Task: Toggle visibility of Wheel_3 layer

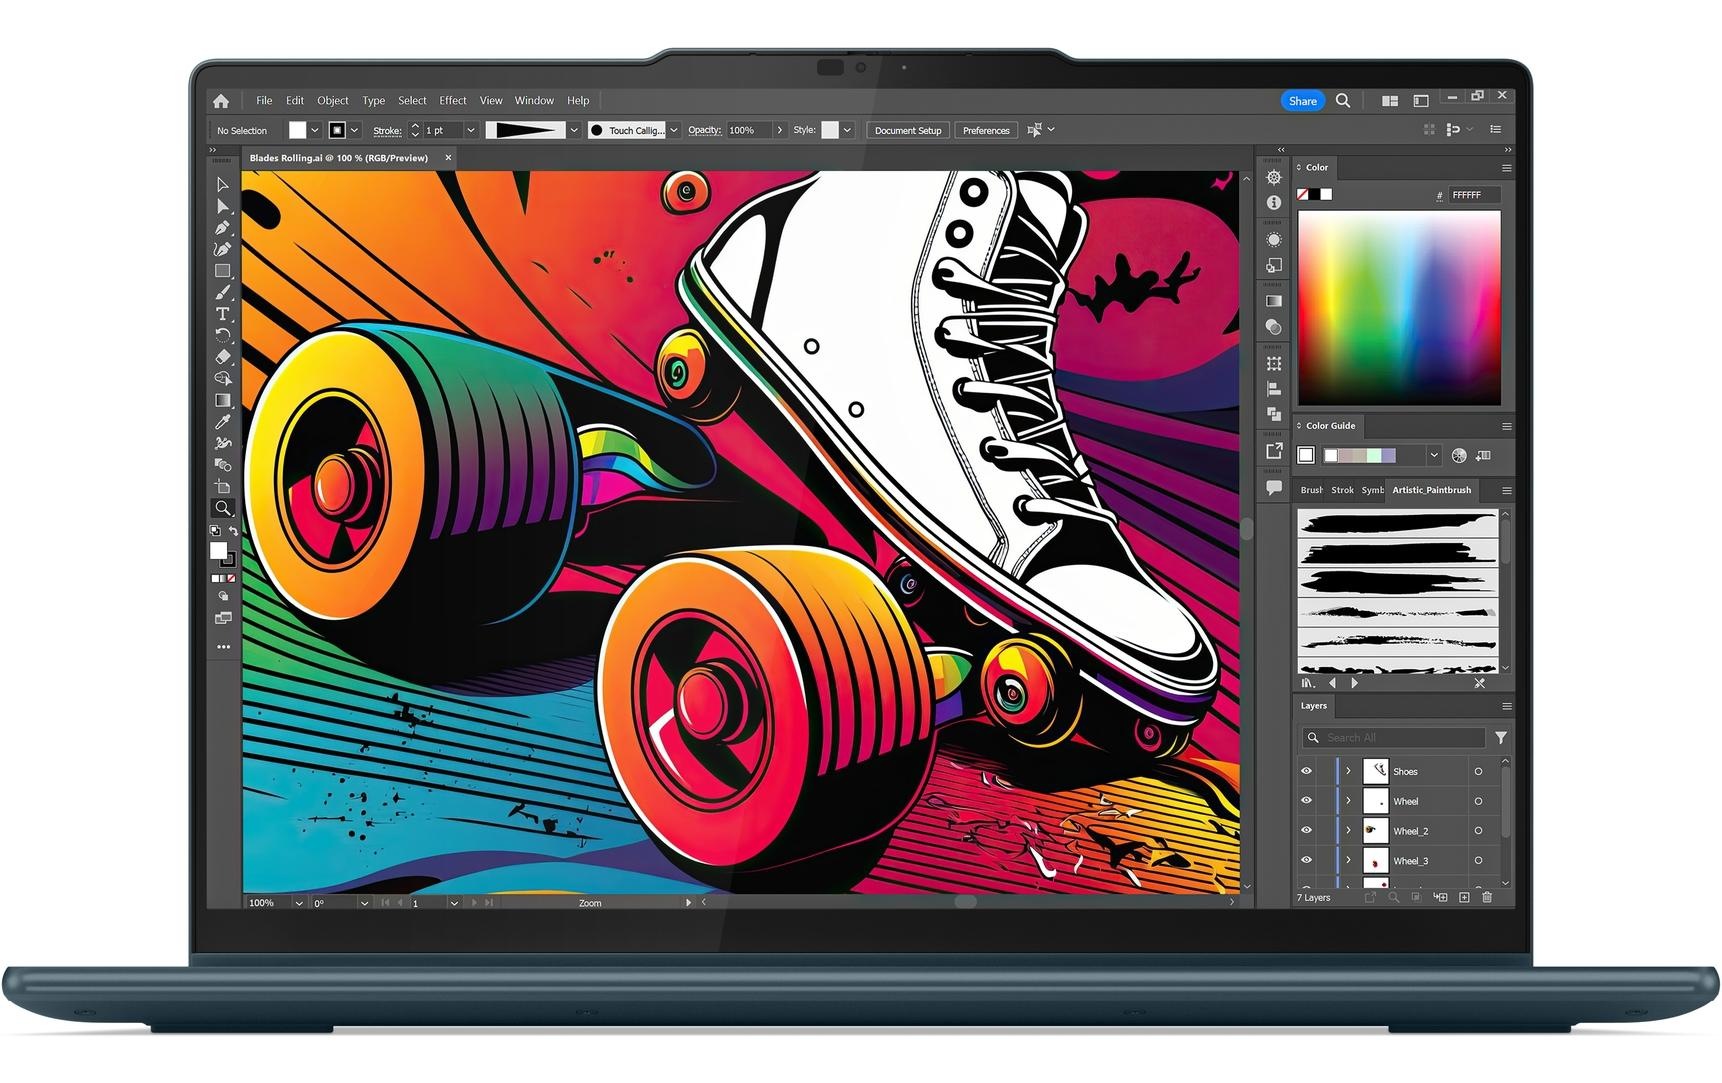Action: [1306, 860]
